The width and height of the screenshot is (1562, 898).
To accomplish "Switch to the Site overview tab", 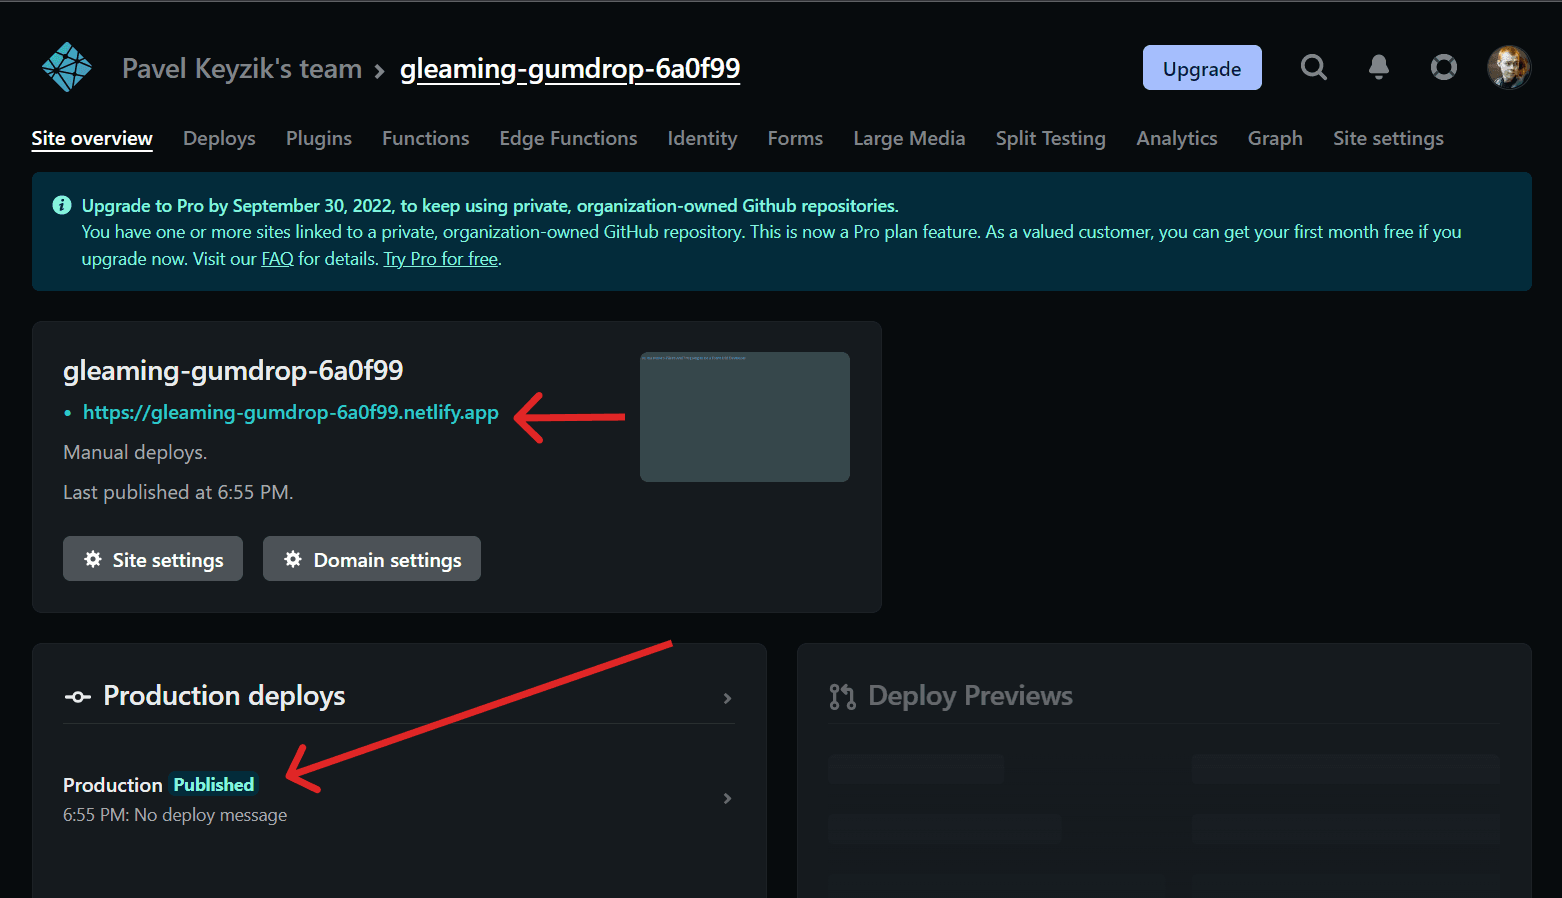I will 92,138.
